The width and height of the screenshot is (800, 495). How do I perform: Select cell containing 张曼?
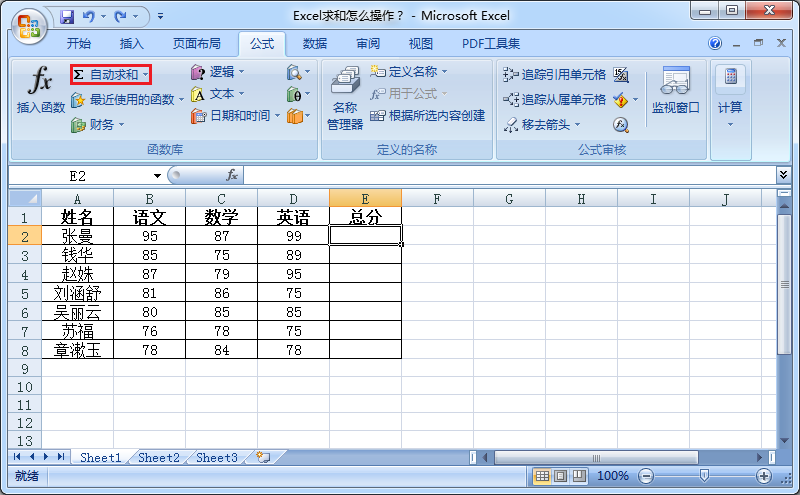pyautogui.click(x=78, y=236)
